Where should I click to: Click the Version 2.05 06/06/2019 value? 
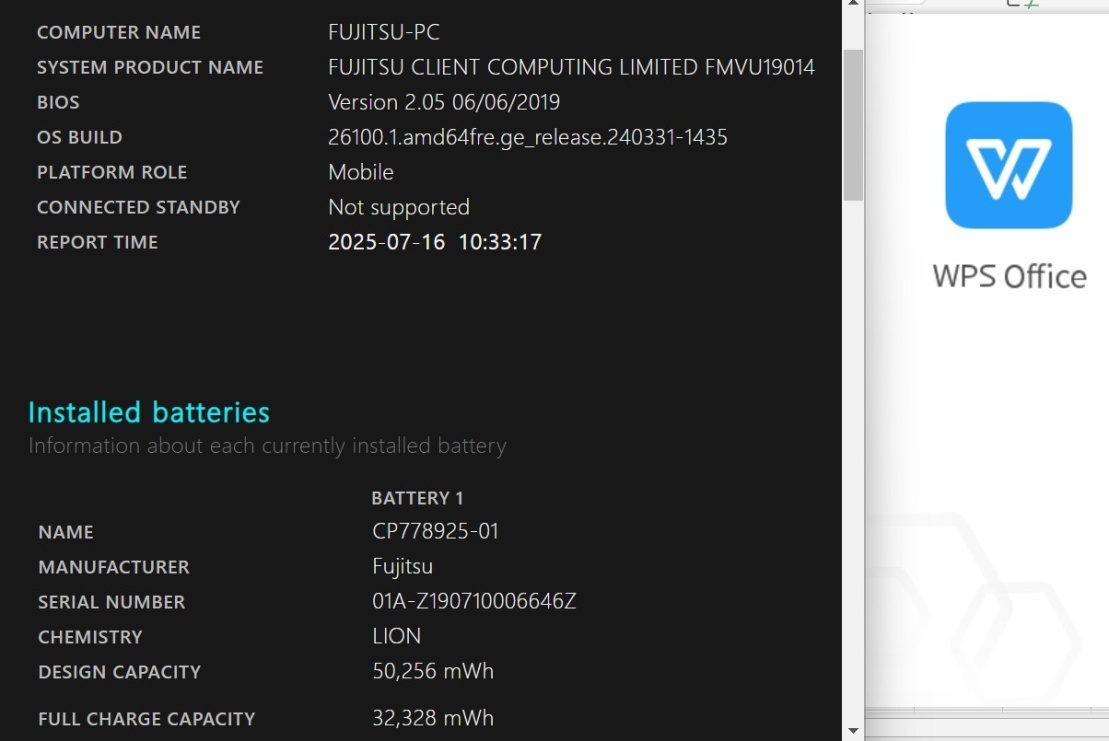click(x=444, y=102)
